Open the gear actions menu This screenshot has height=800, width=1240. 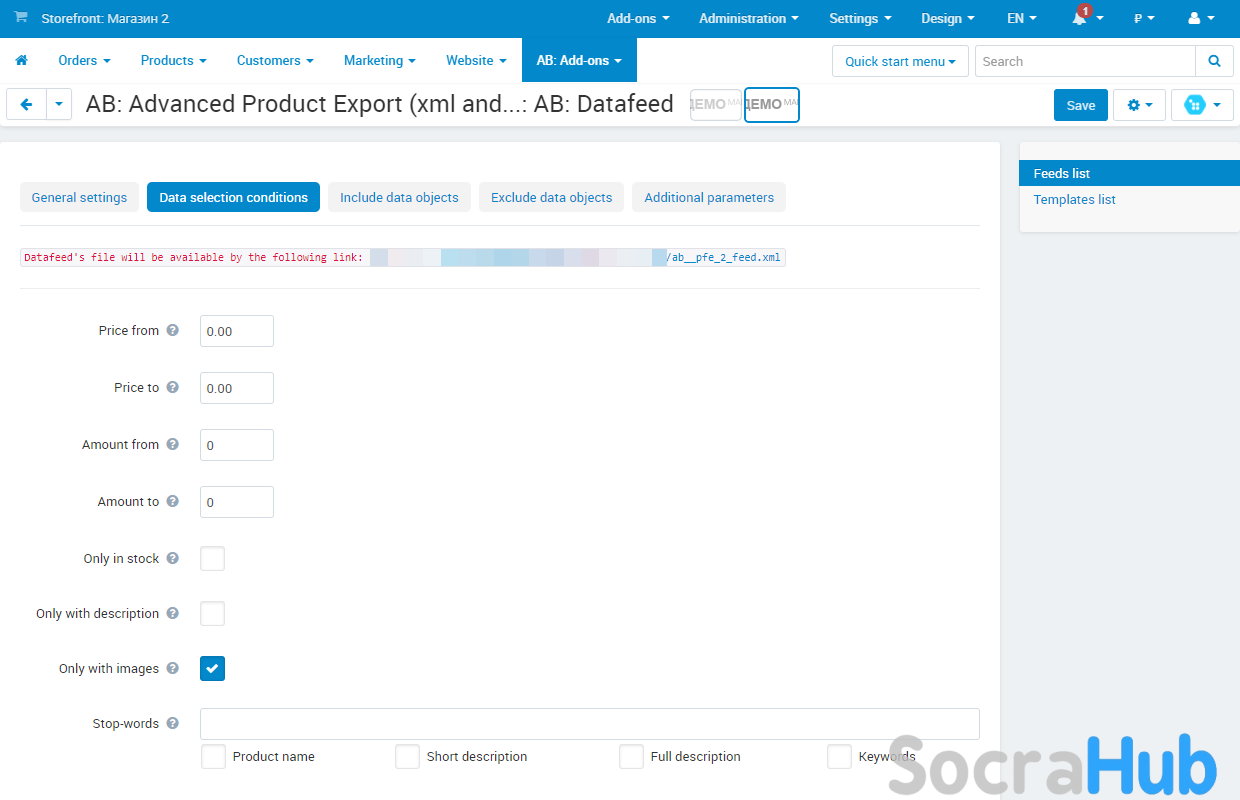coord(1140,105)
